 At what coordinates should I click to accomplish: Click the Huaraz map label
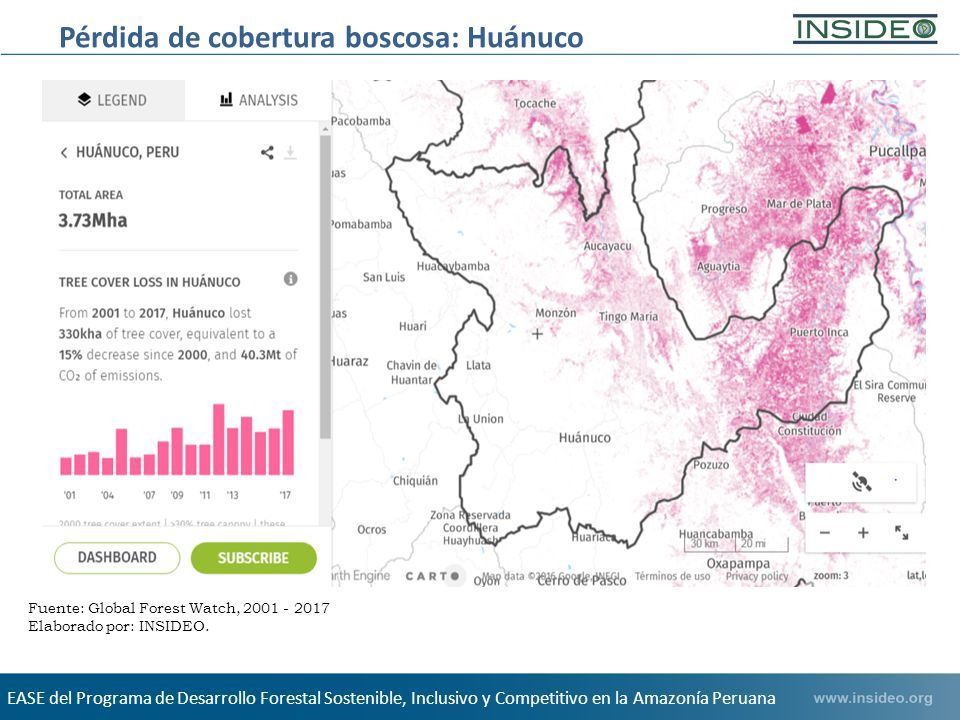pos(350,362)
